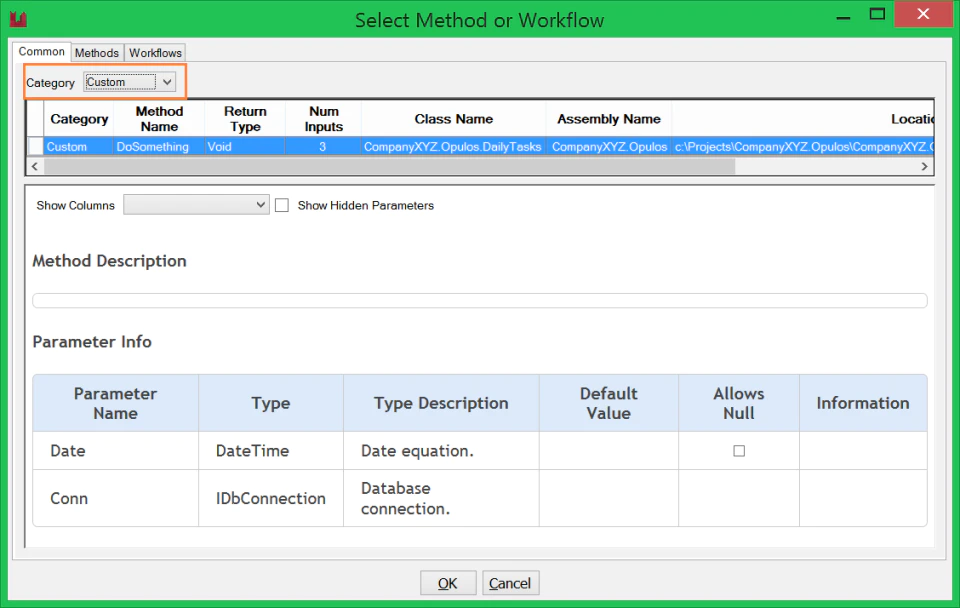Image resolution: width=960 pixels, height=608 pixels.
Task: Click the Num Inputs column header
Action: [323, 119]
